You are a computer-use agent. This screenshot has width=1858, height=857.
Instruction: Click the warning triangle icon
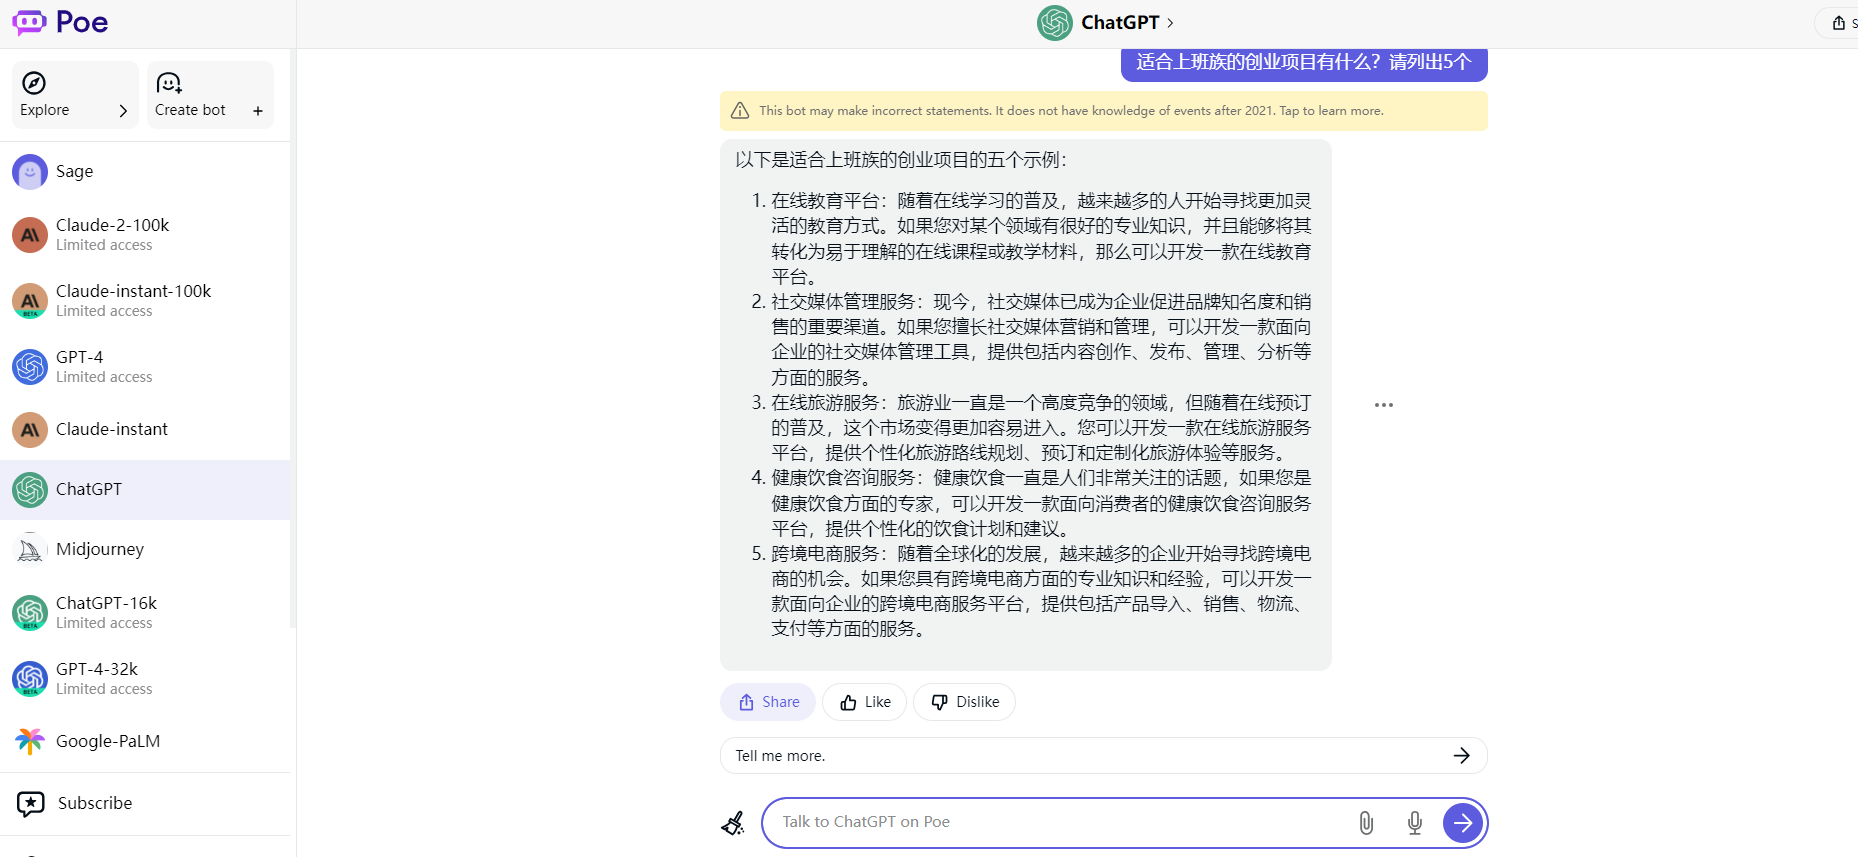coord(740,111)
